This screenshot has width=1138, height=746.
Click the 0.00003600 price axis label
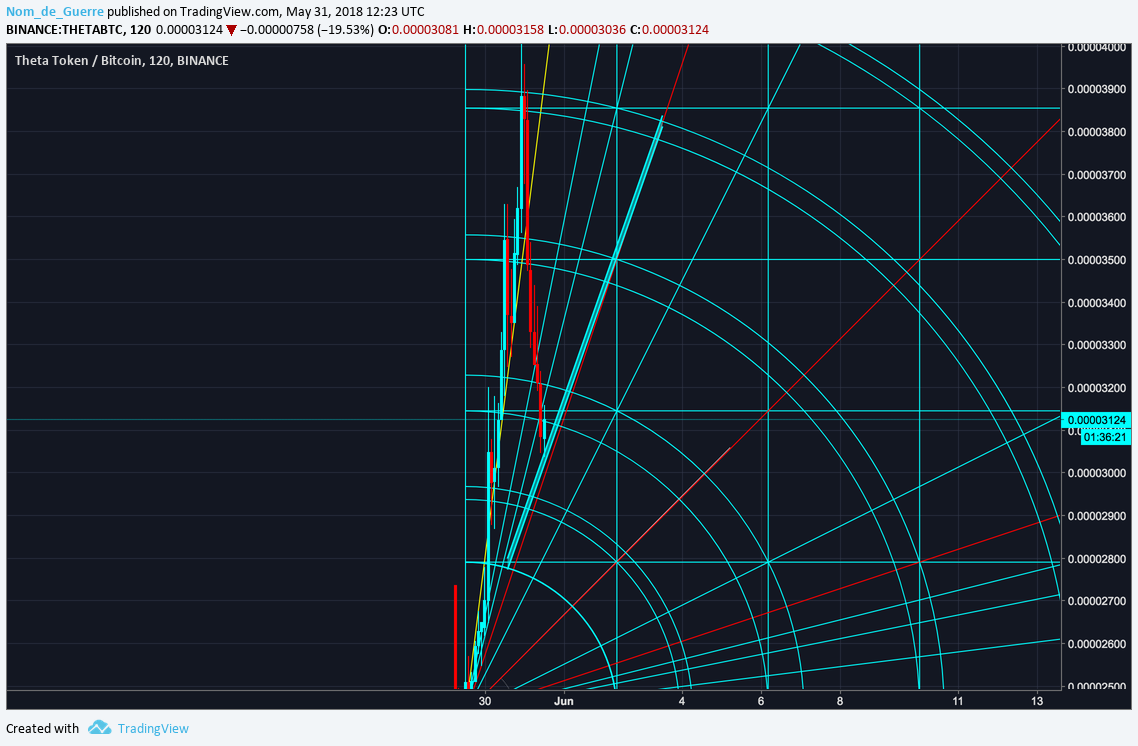(x=1097, y=217)
